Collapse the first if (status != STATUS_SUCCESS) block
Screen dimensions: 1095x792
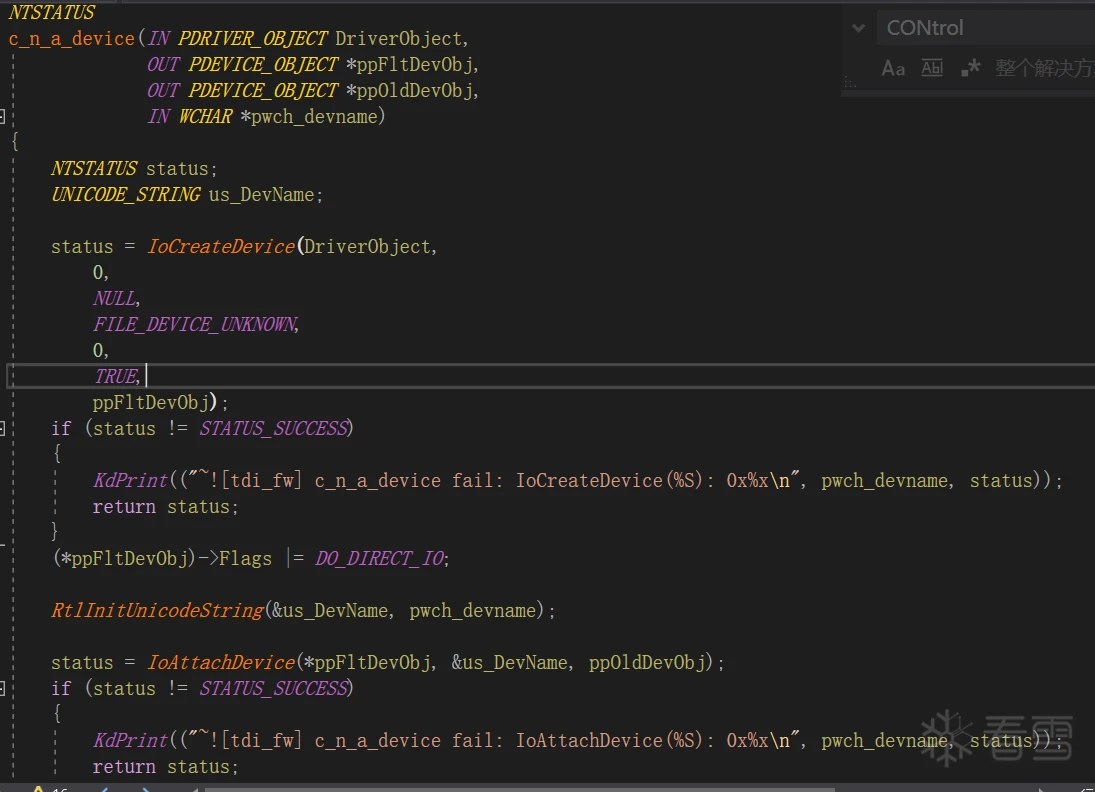point(3,428)
